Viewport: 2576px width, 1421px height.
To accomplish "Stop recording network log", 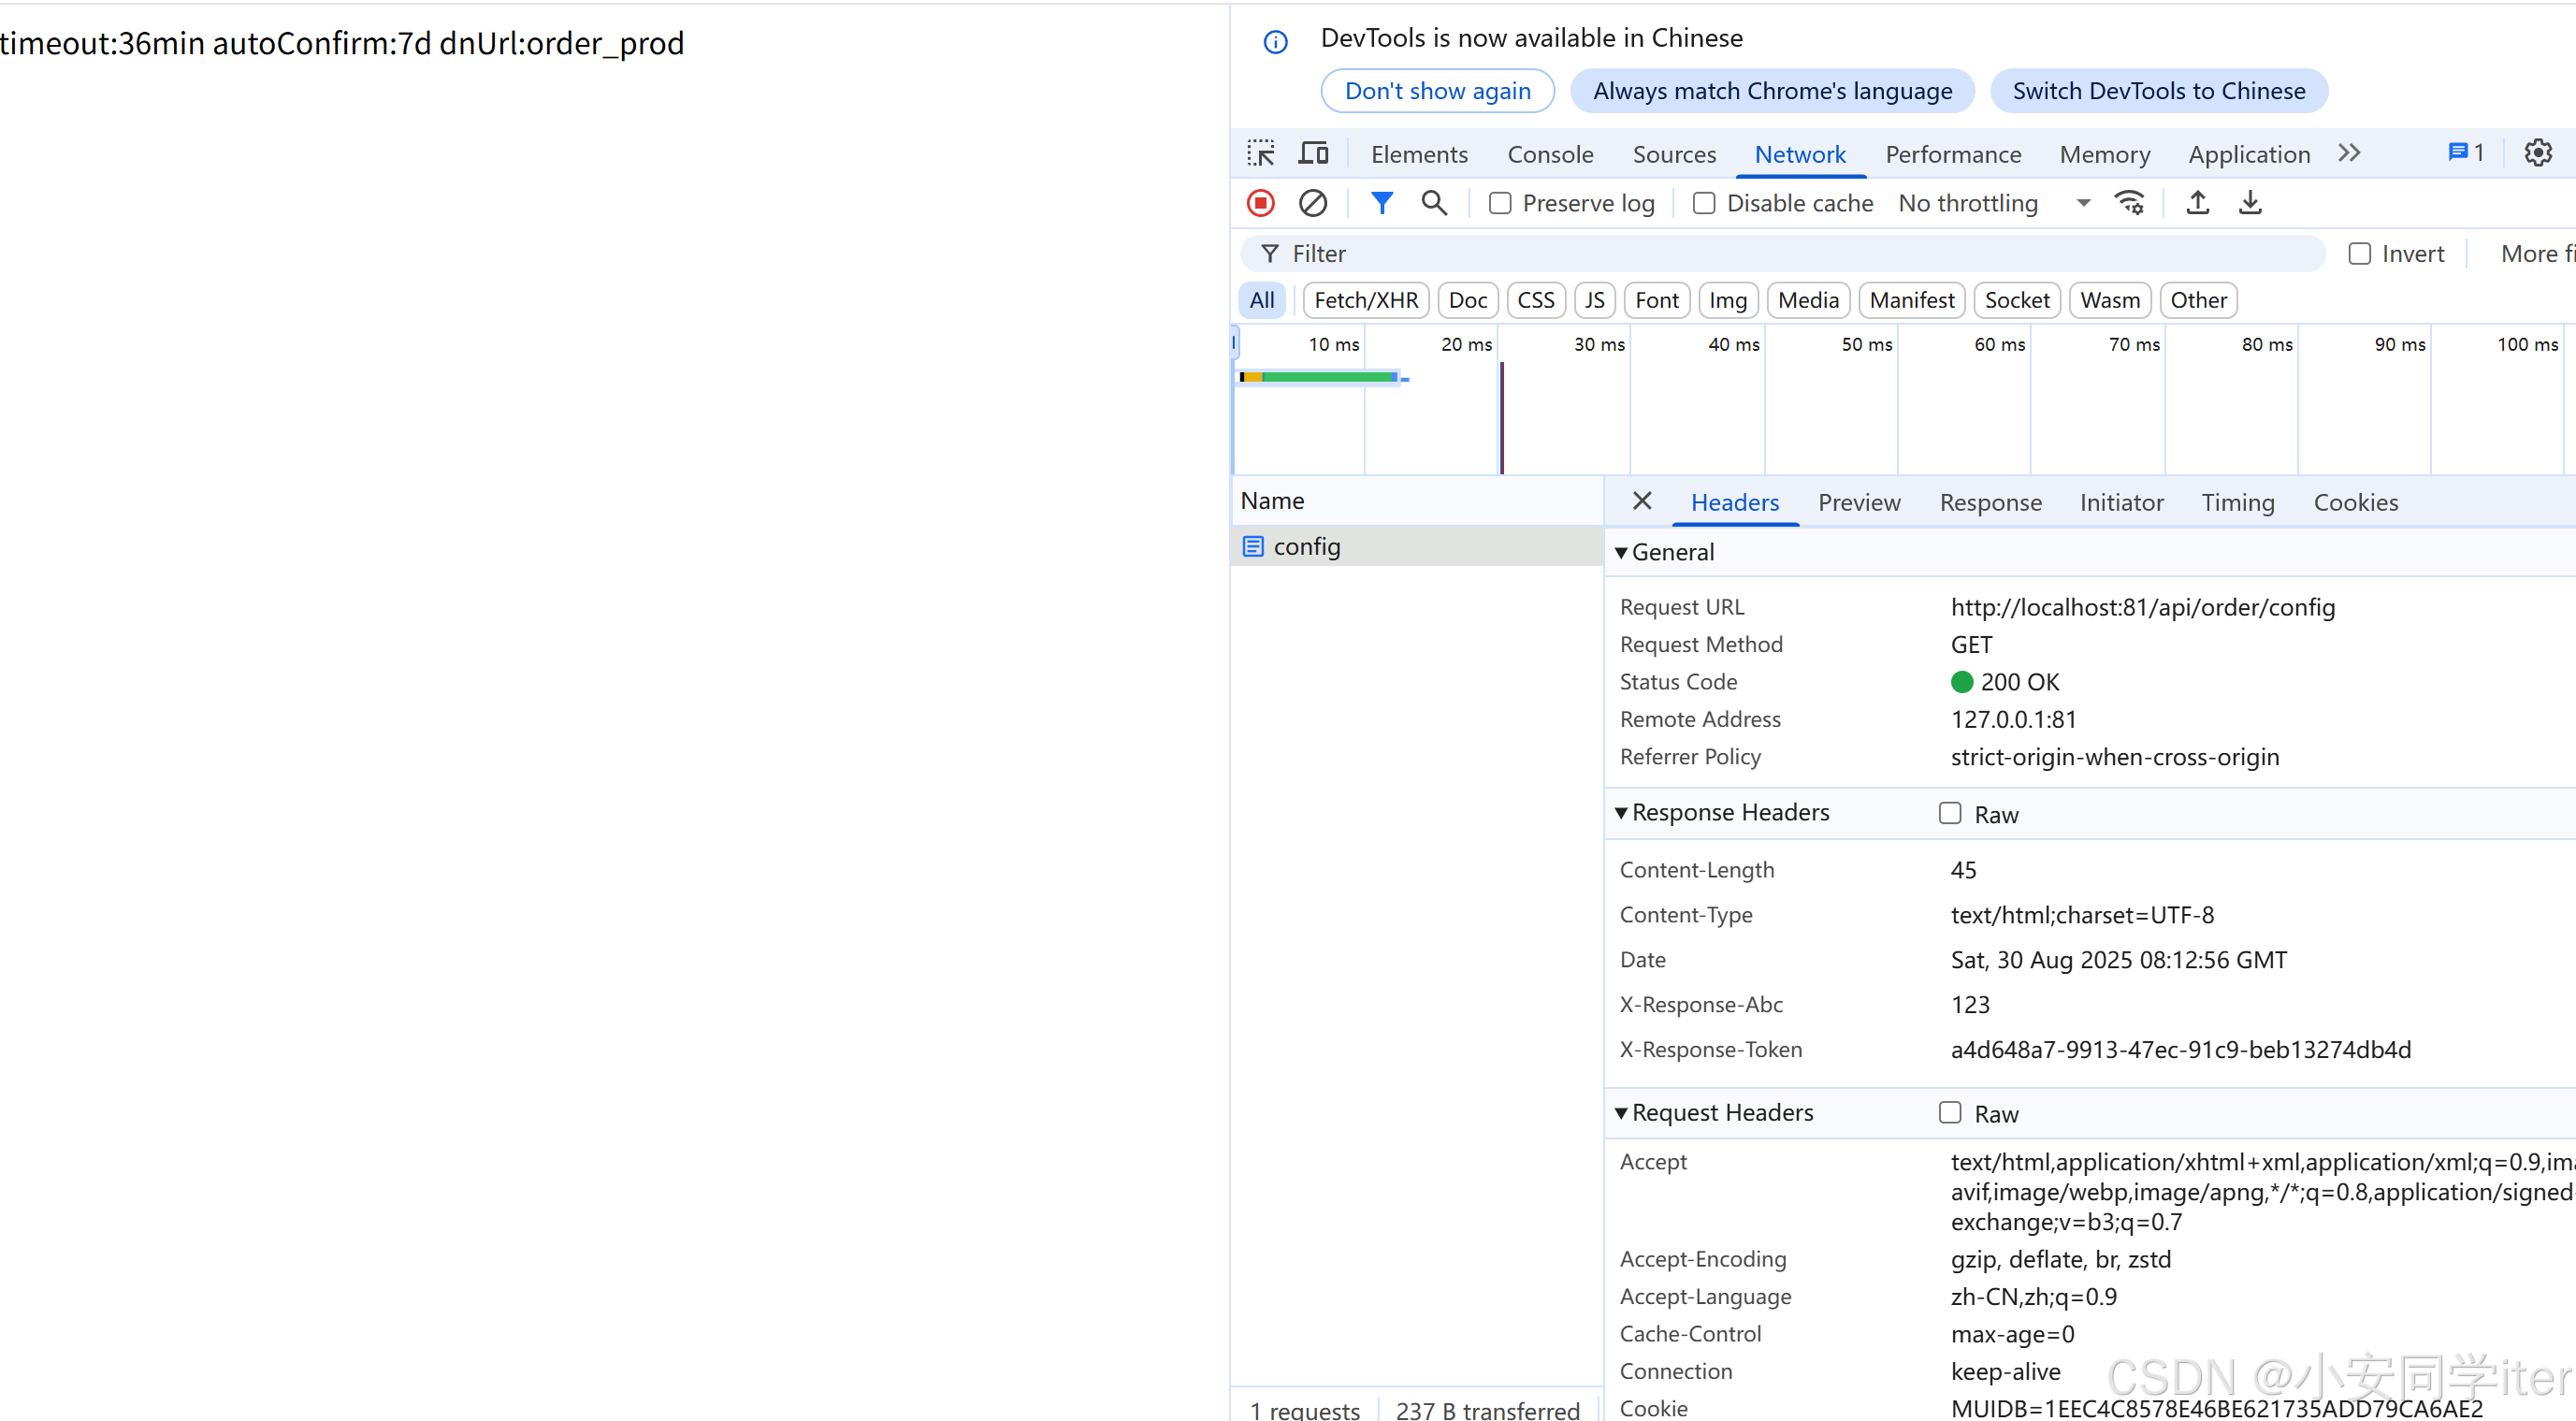I will click(1261, 203).
